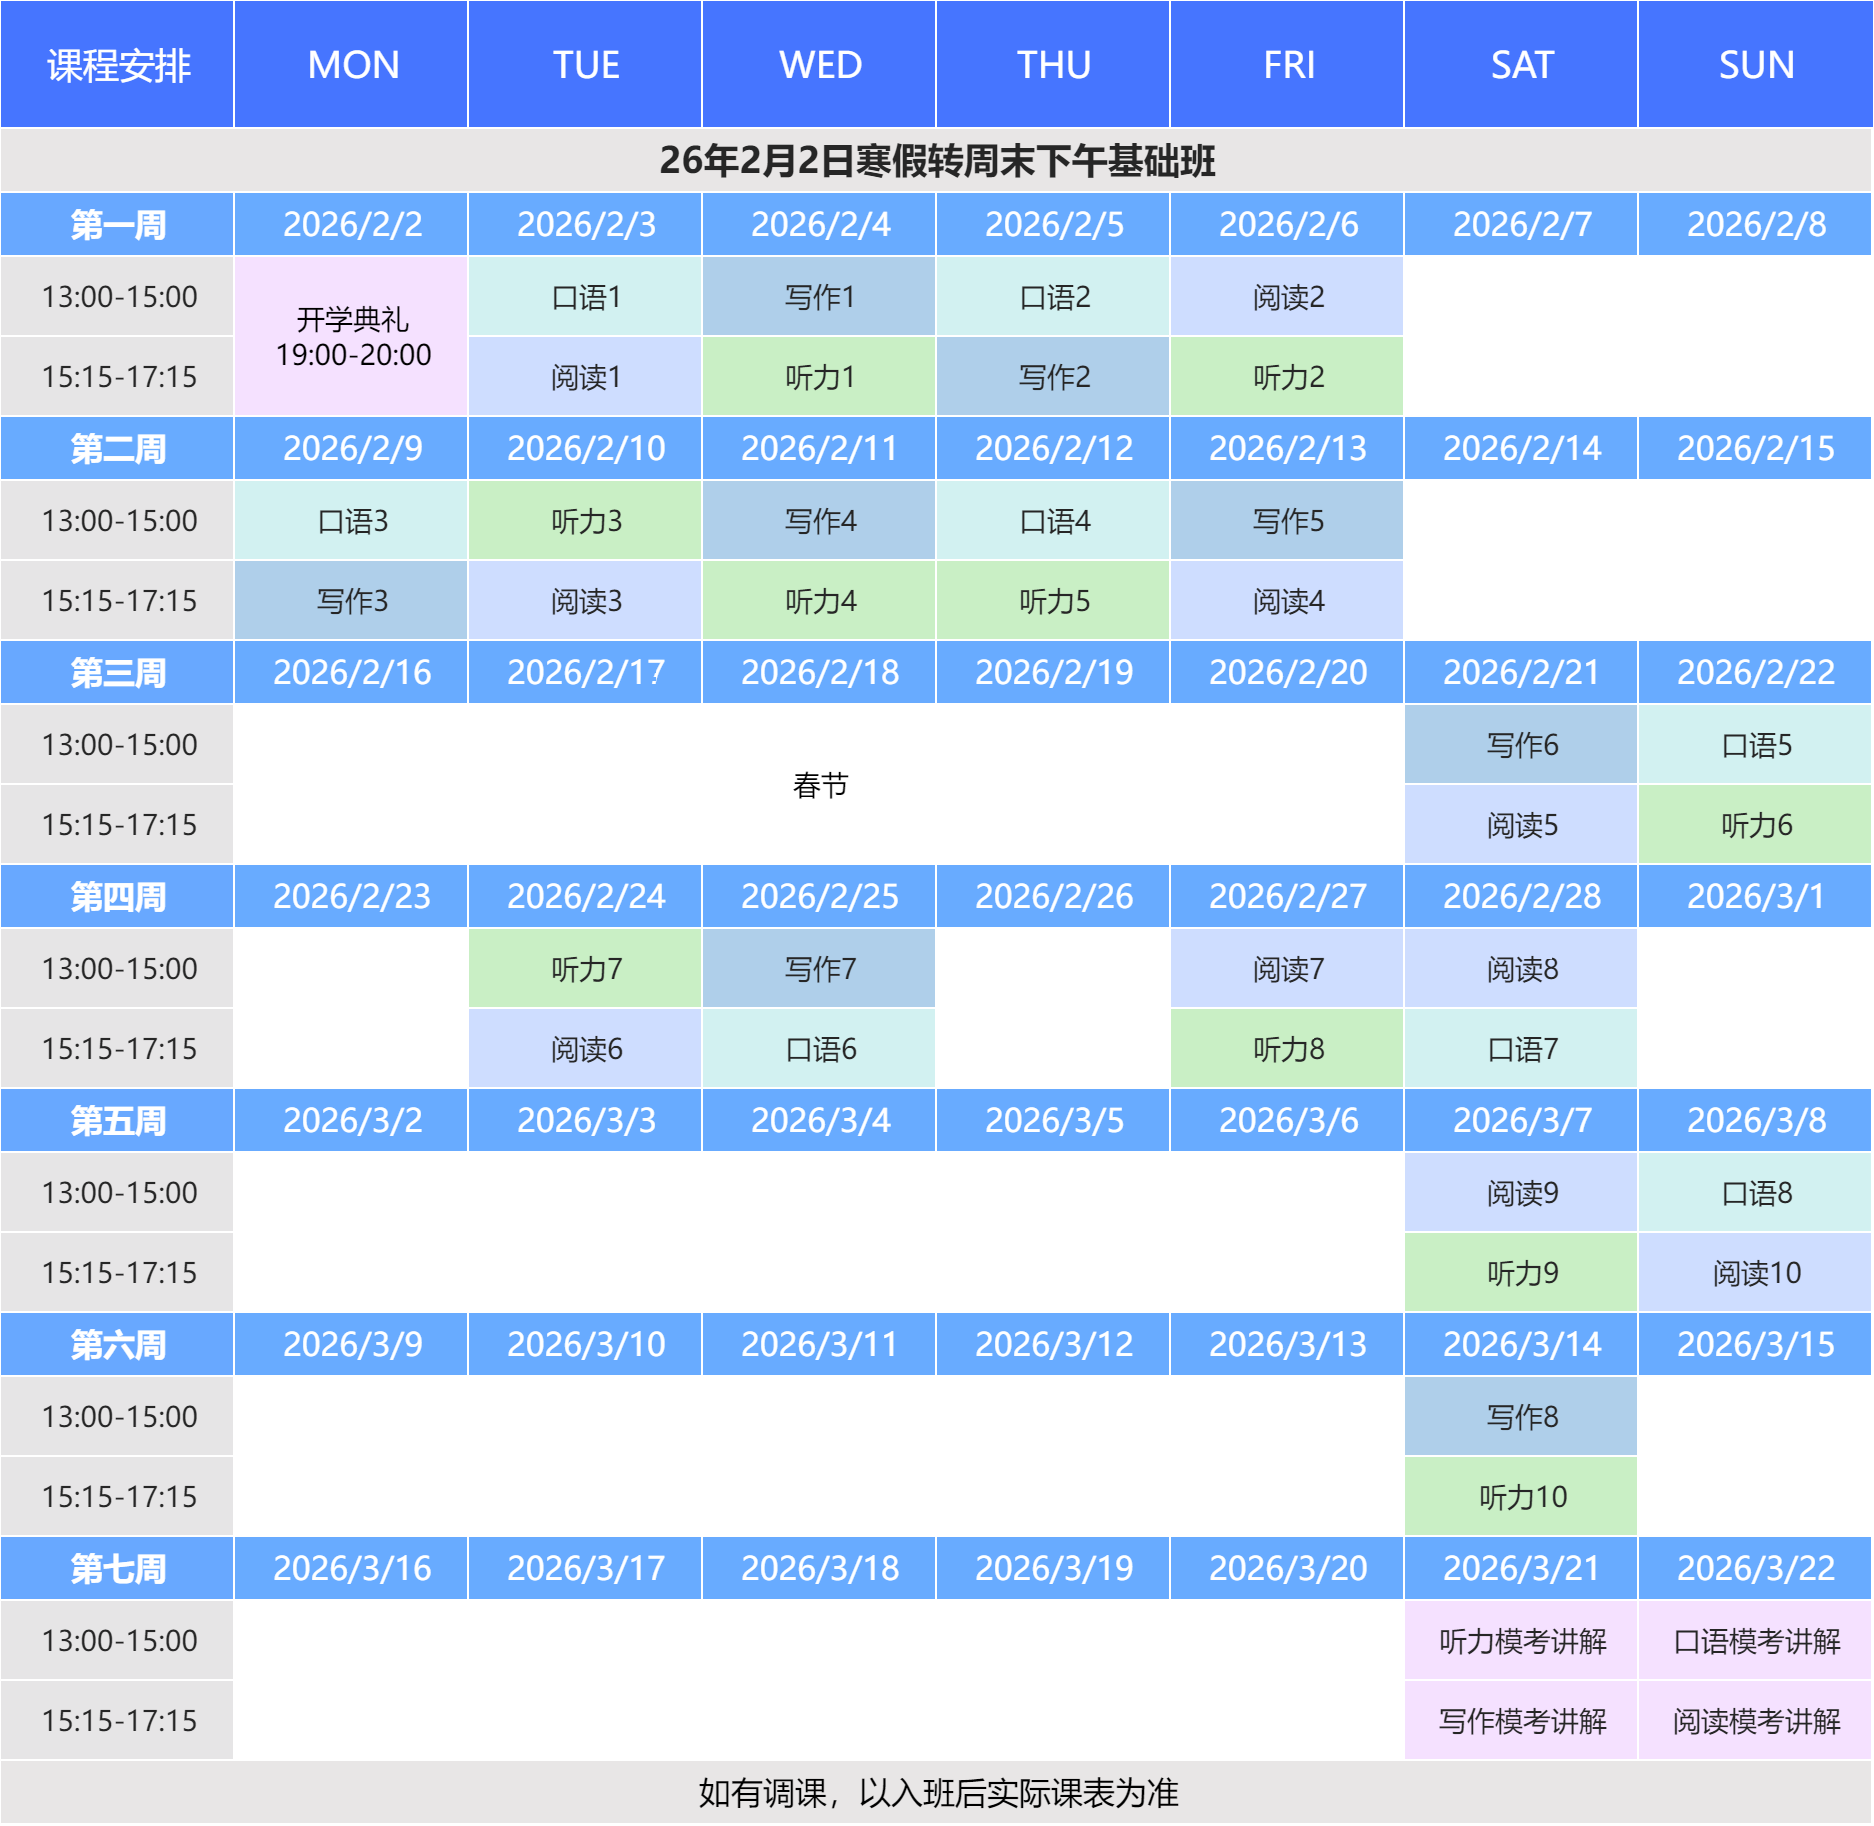1874x1826 pixels.
Task: Select the 听力10 class cell
Action: [1521, 1497]
